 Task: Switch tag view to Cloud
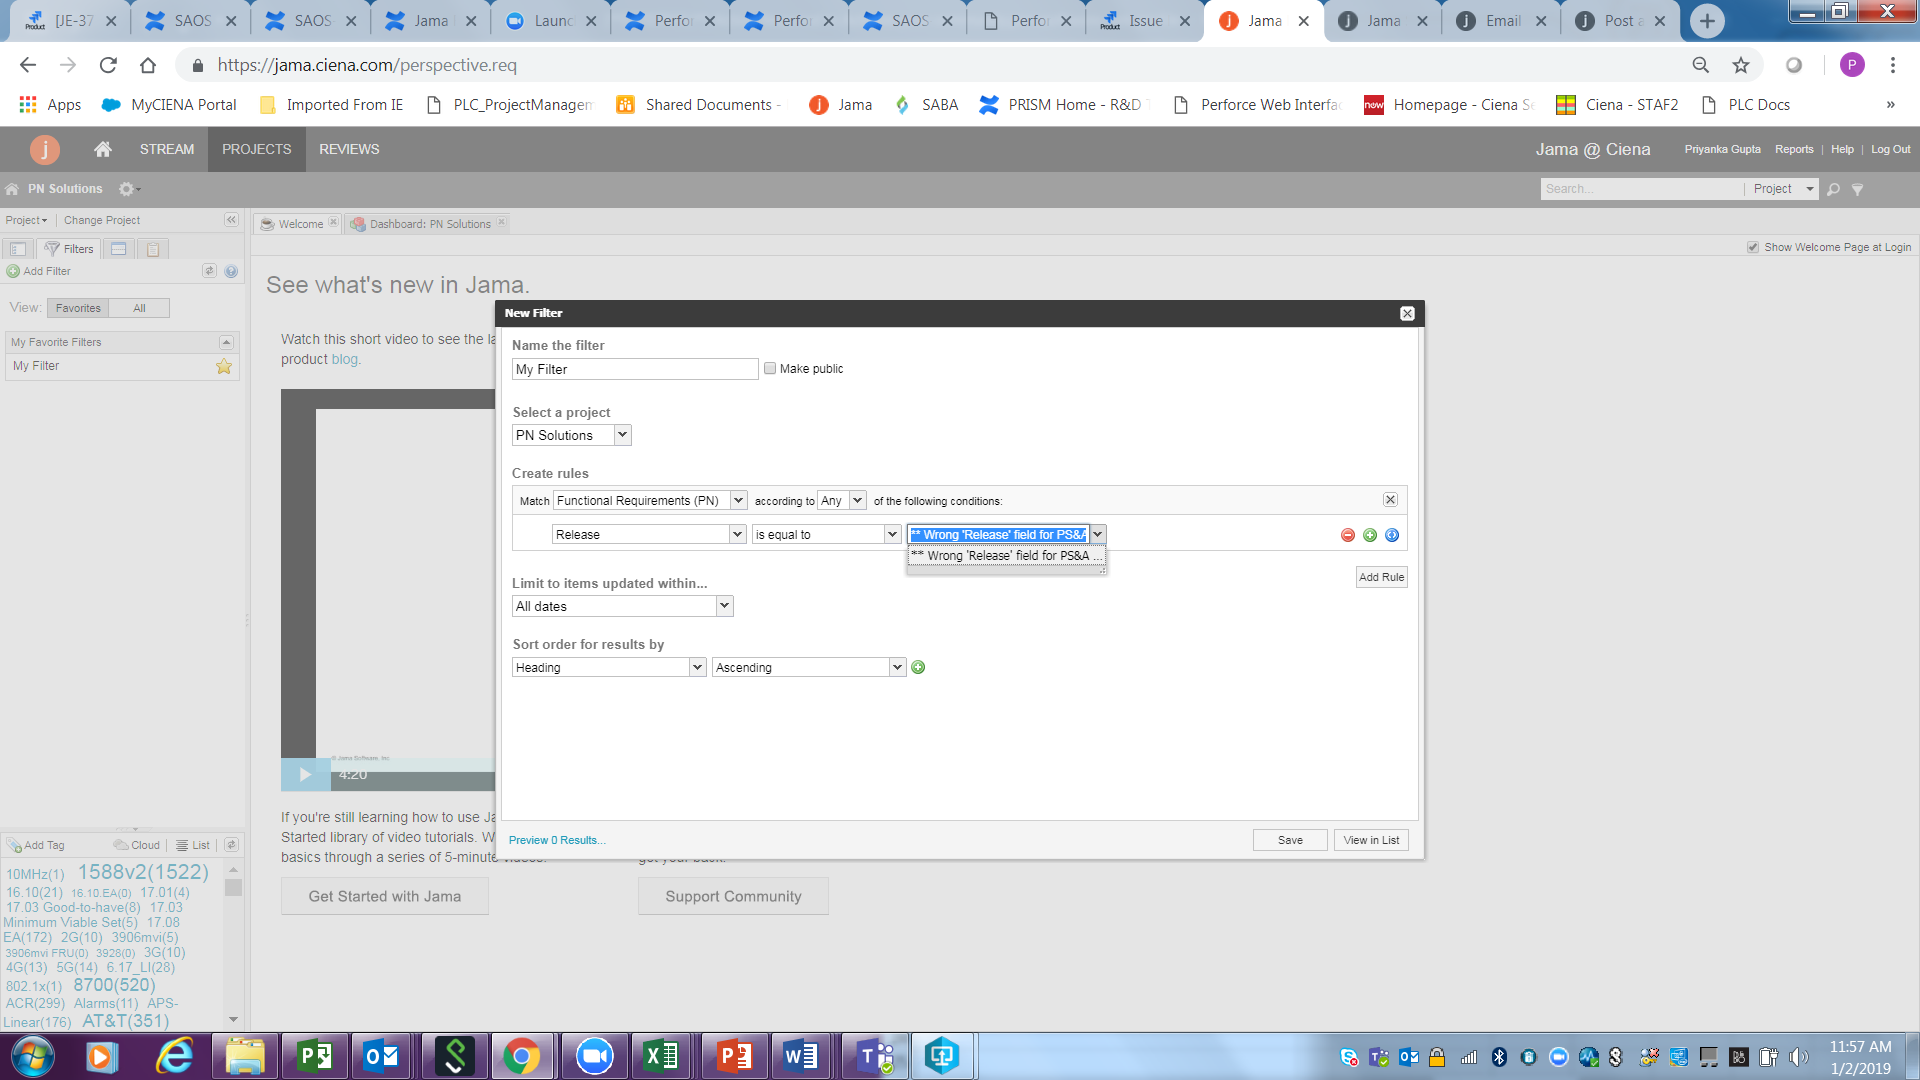(137, 845)
